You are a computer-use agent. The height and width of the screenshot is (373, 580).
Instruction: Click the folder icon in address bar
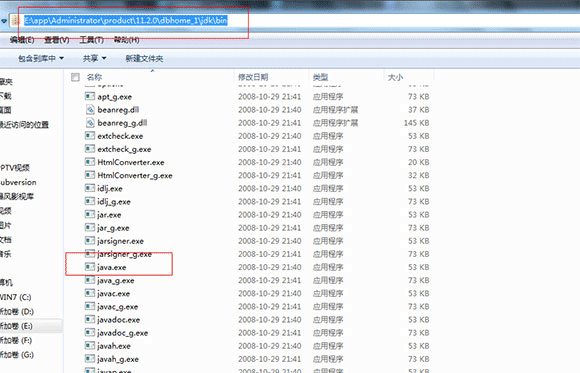(16, 21)
